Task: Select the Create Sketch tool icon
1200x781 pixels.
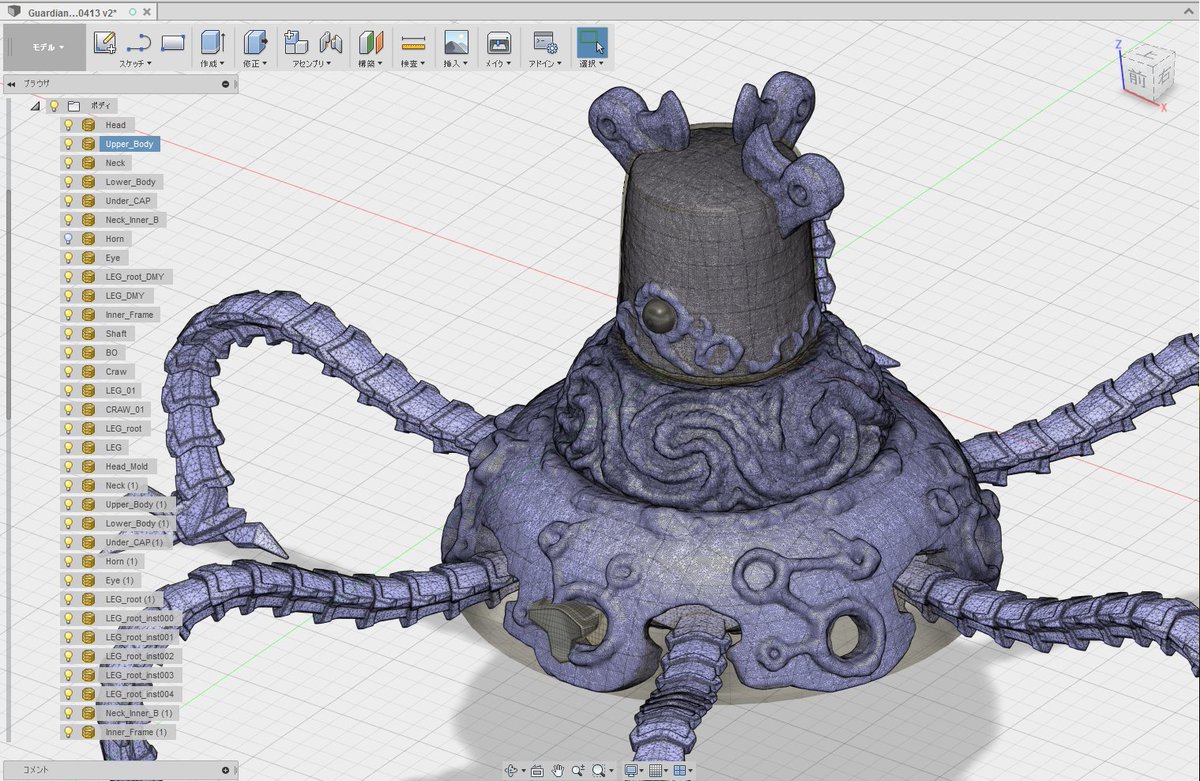Action: (x=105, y=42)
